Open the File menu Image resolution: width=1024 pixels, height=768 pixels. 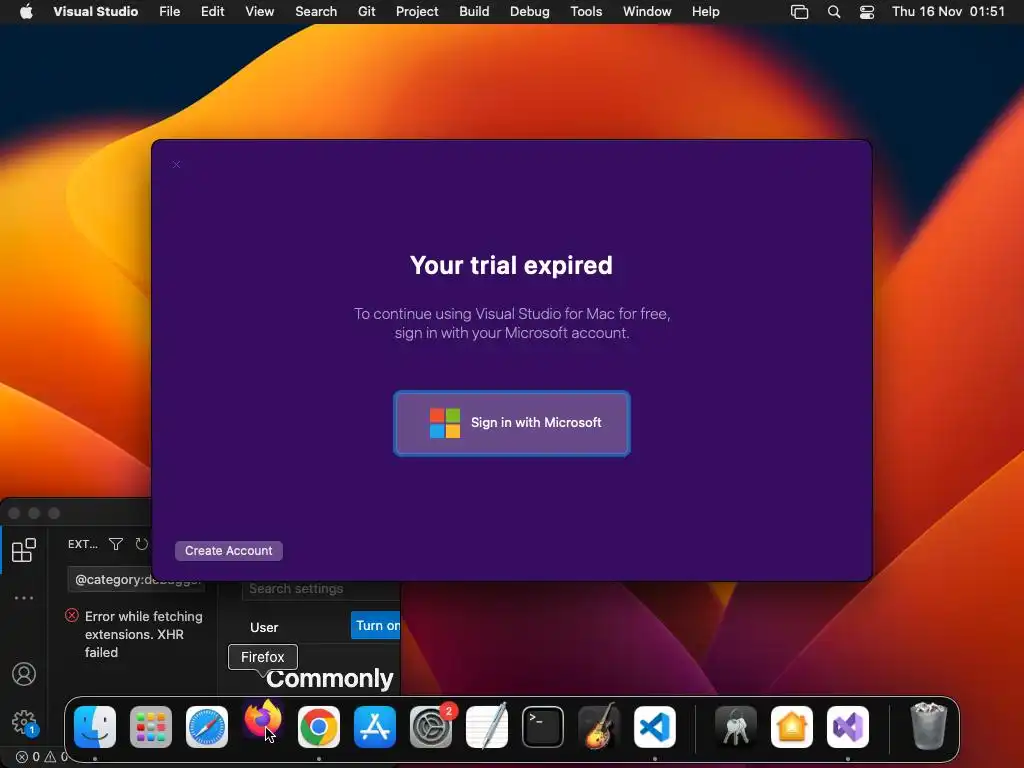coord(170,11)
